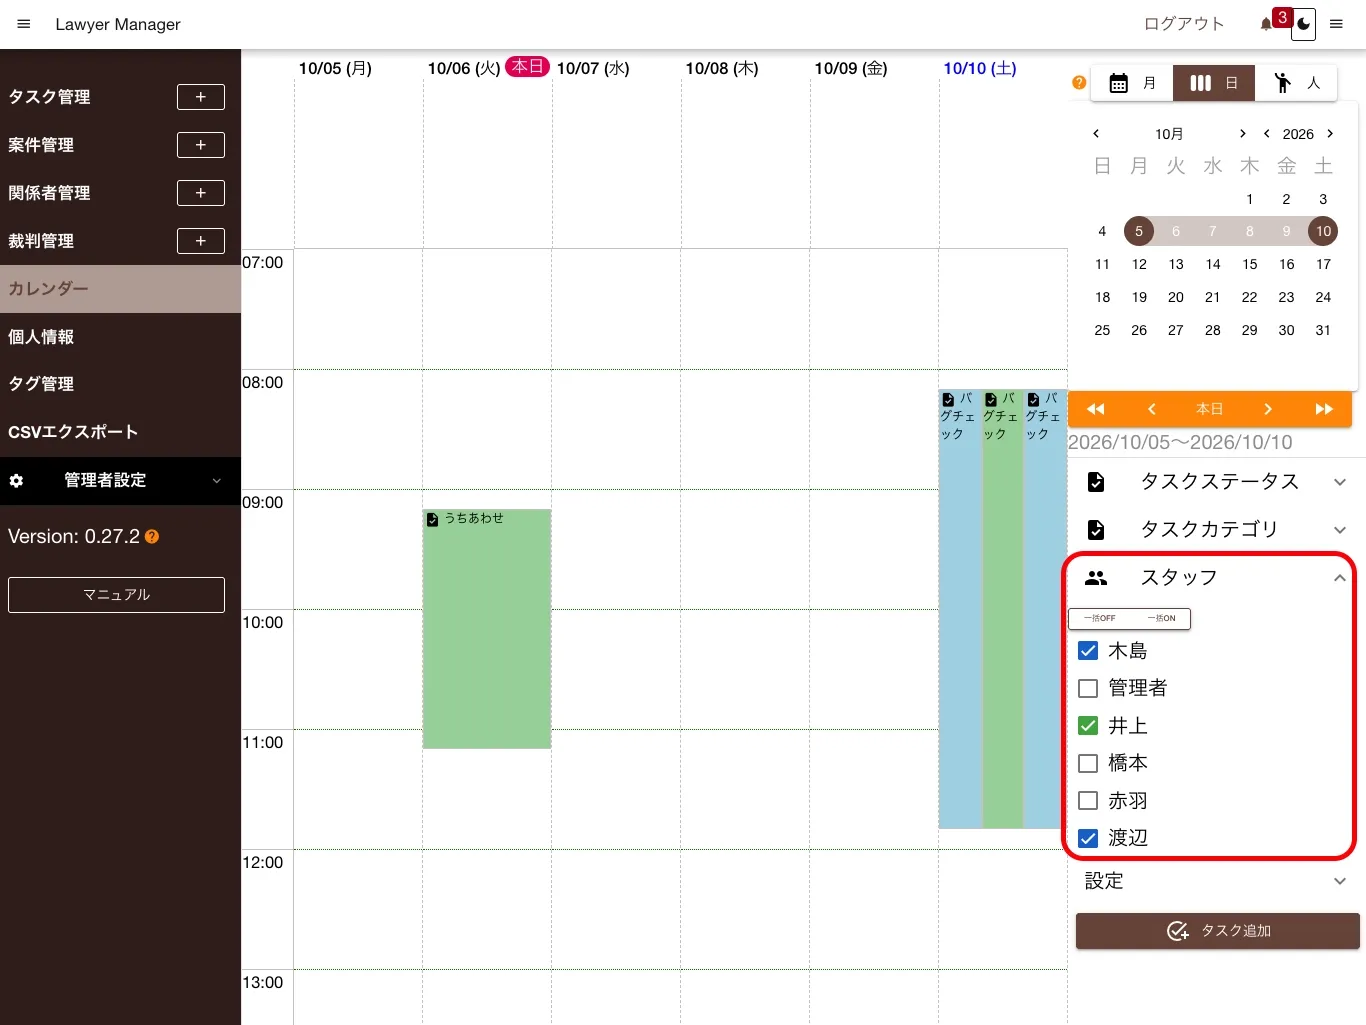Go to next month in mini calendar
1366x1025 pixels.
click(1242, 133)
